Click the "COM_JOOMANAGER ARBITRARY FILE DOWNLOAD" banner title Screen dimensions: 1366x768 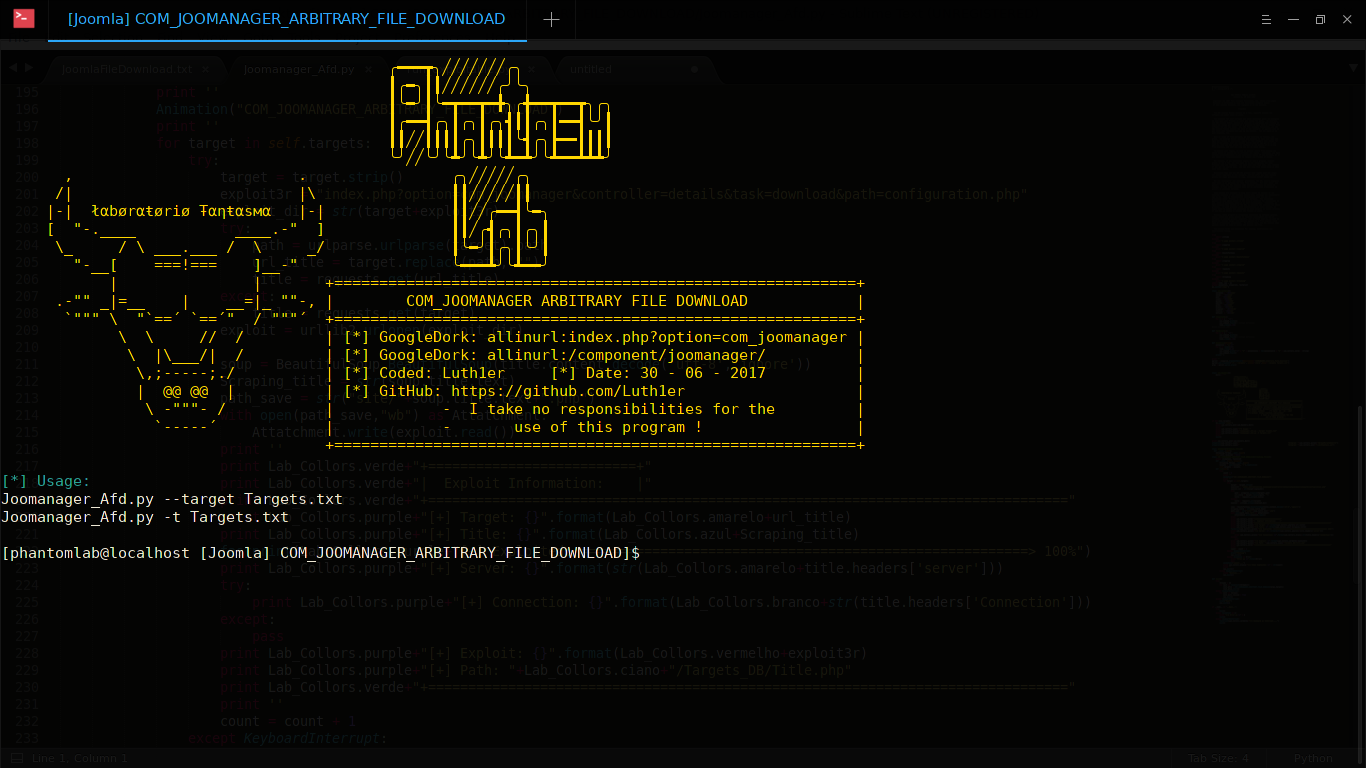577,301
